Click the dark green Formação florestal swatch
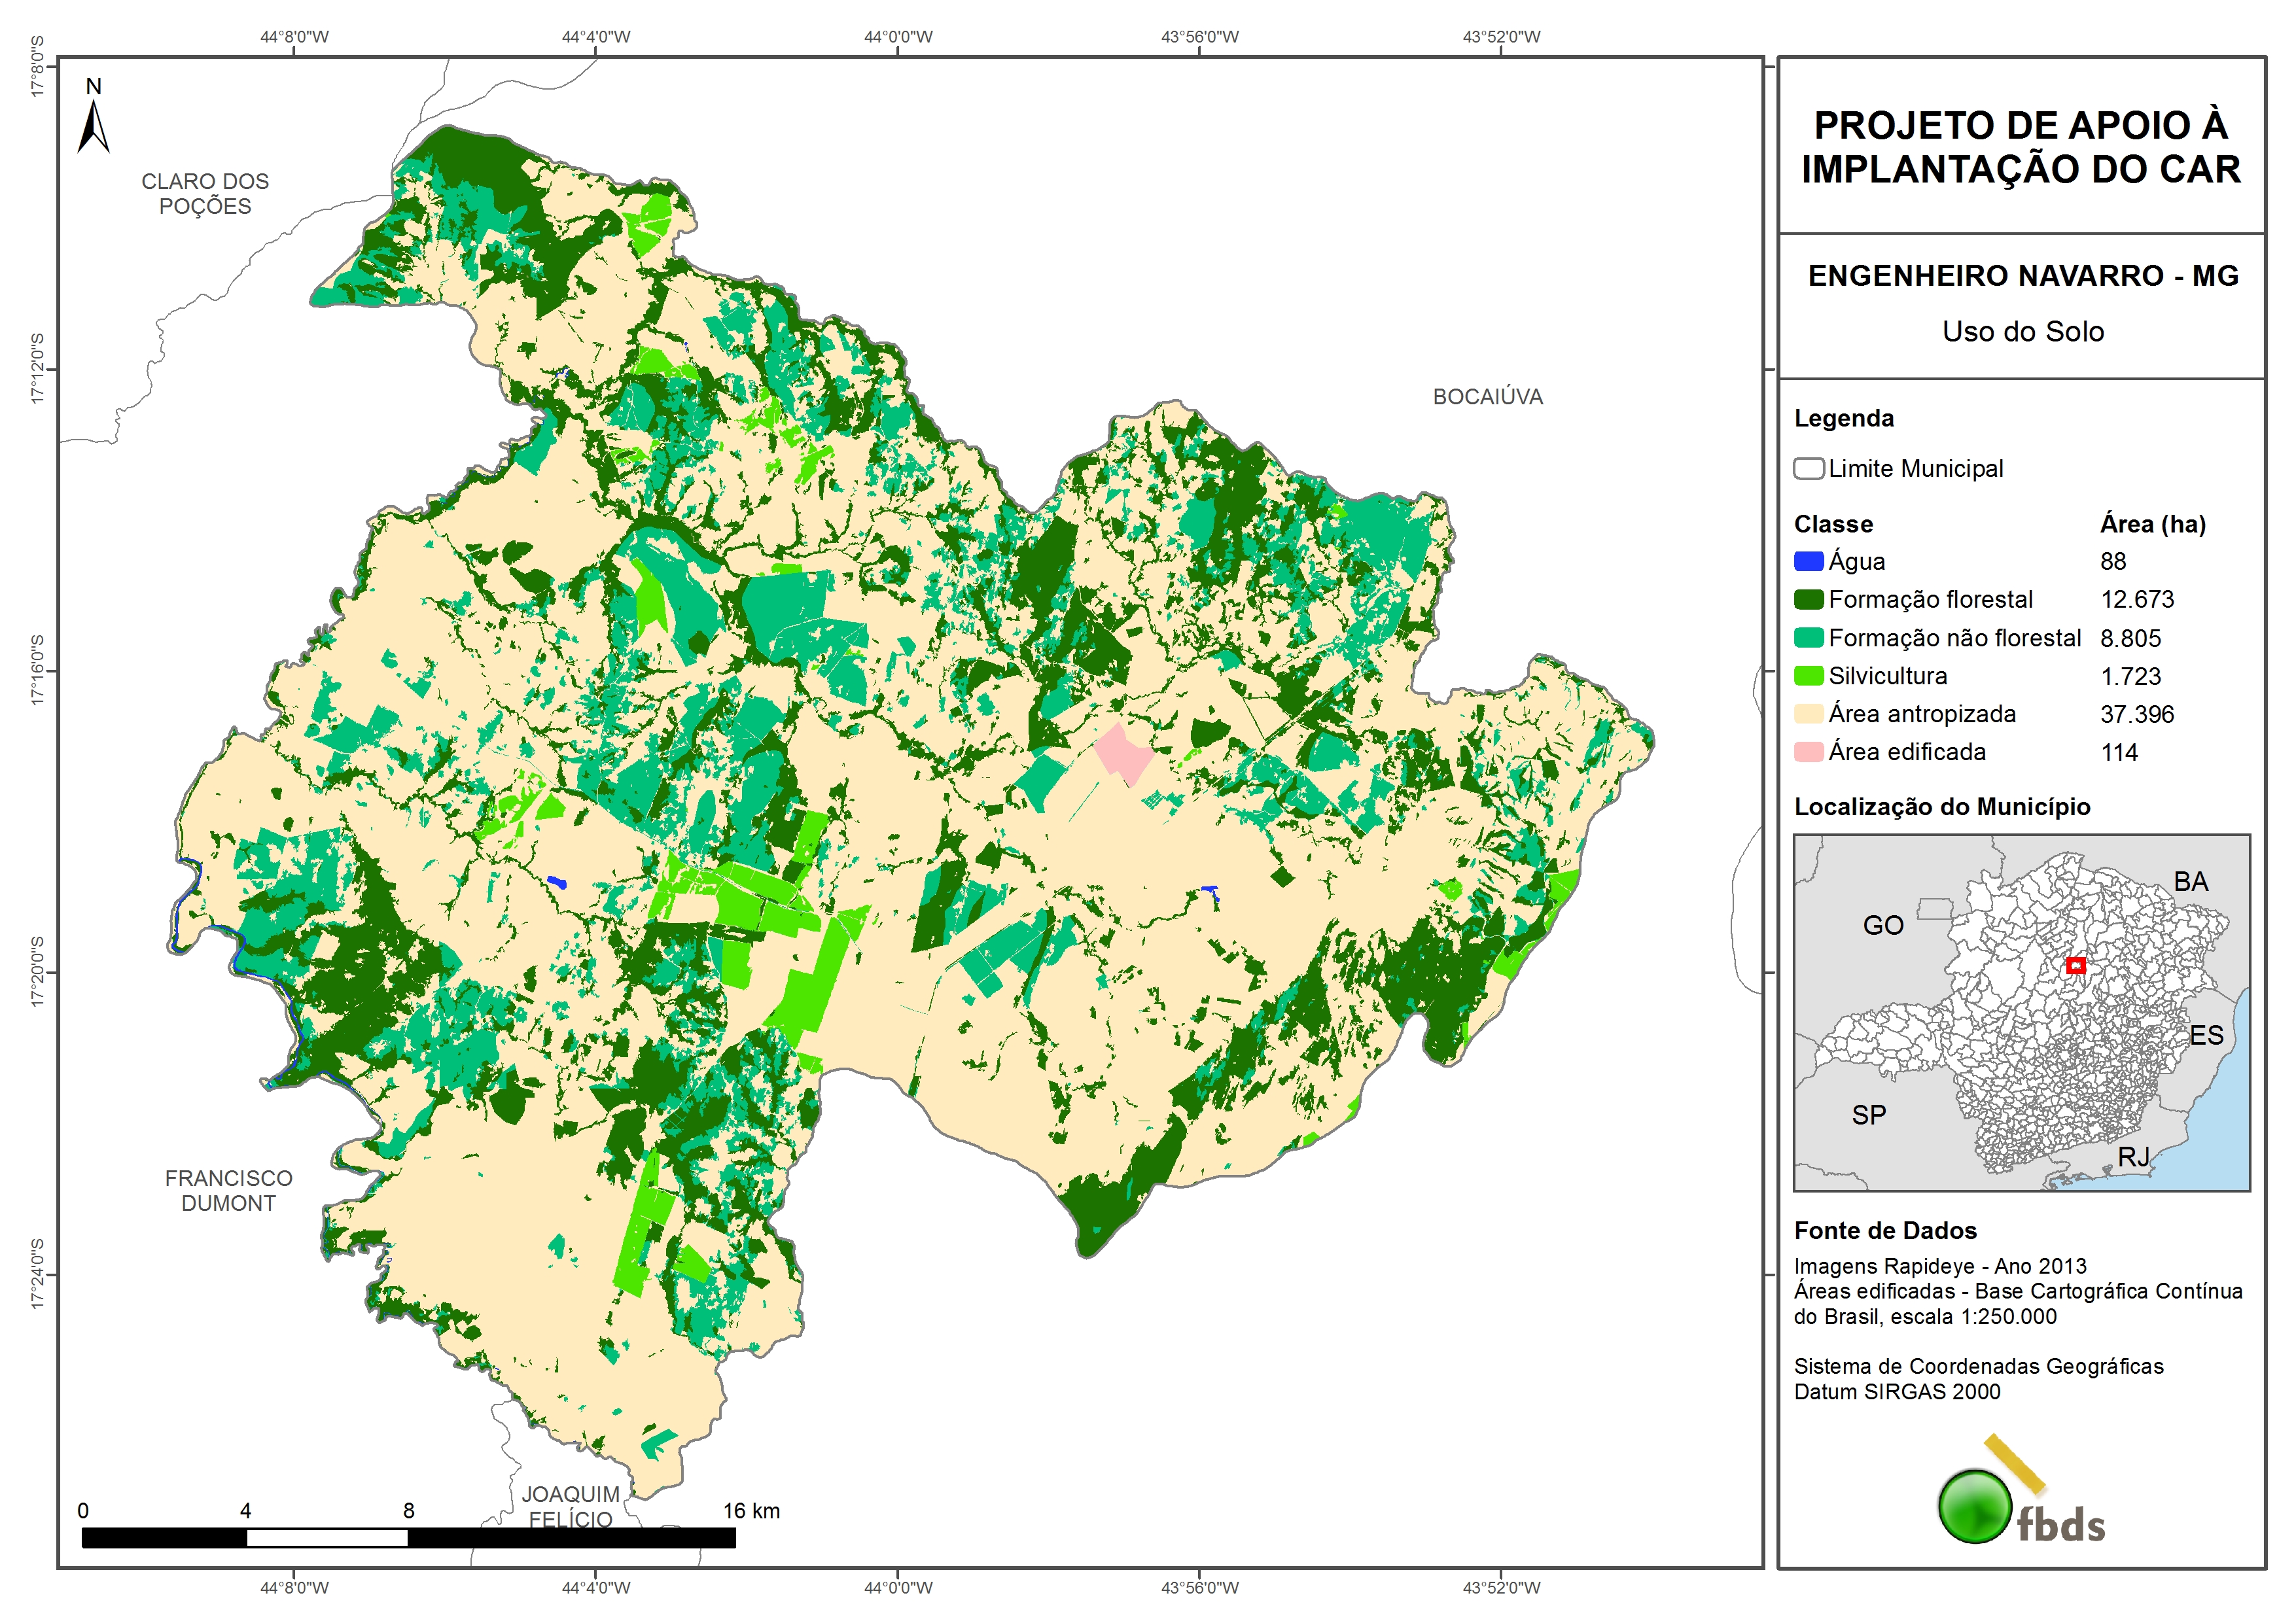The width and height of the screenshot is (2296, 1623). coord(1808,600)
